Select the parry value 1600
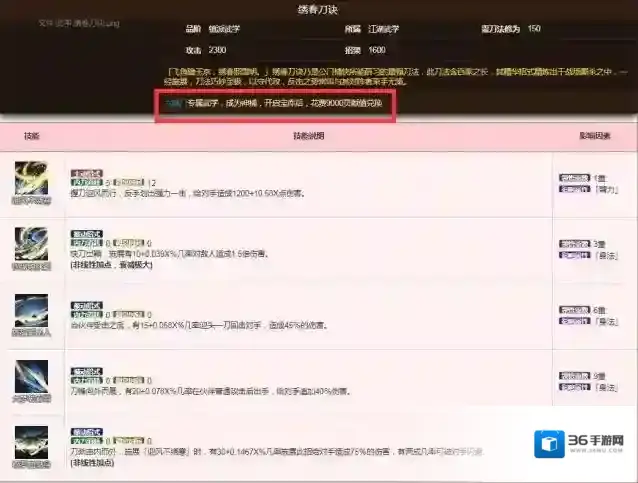The height and width of the screenshot is (483, 638). (x=377, y=50)
